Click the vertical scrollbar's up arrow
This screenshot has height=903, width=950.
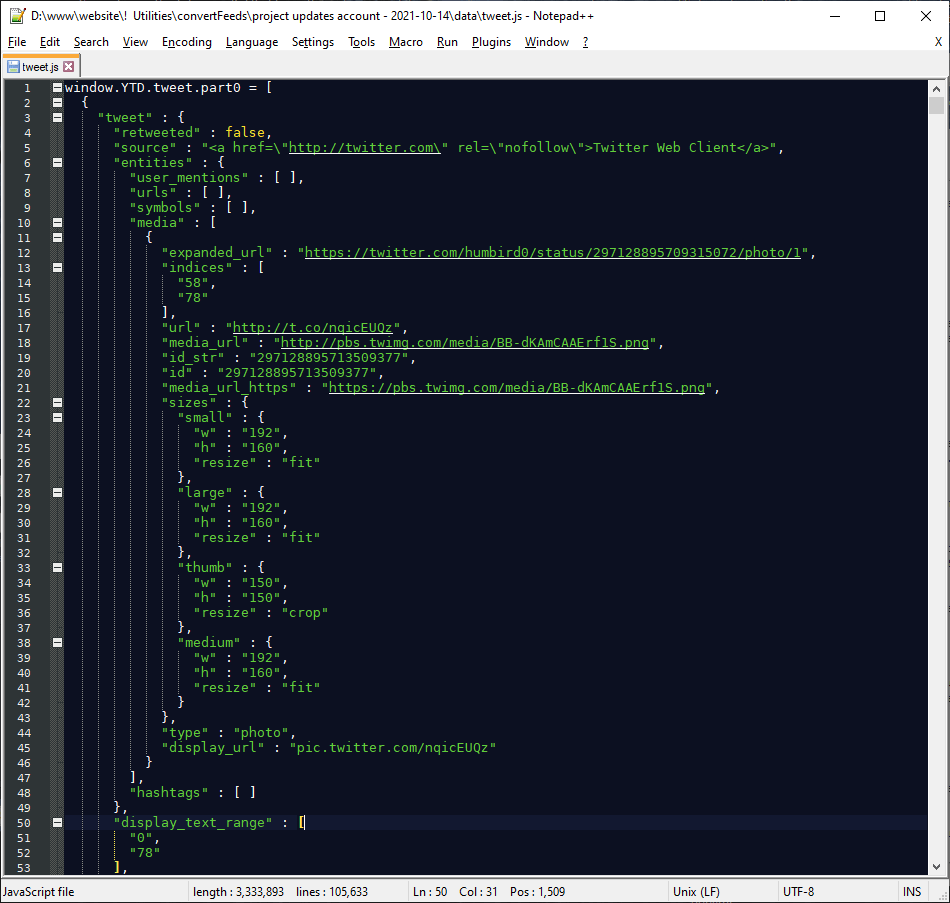[936, 88]
